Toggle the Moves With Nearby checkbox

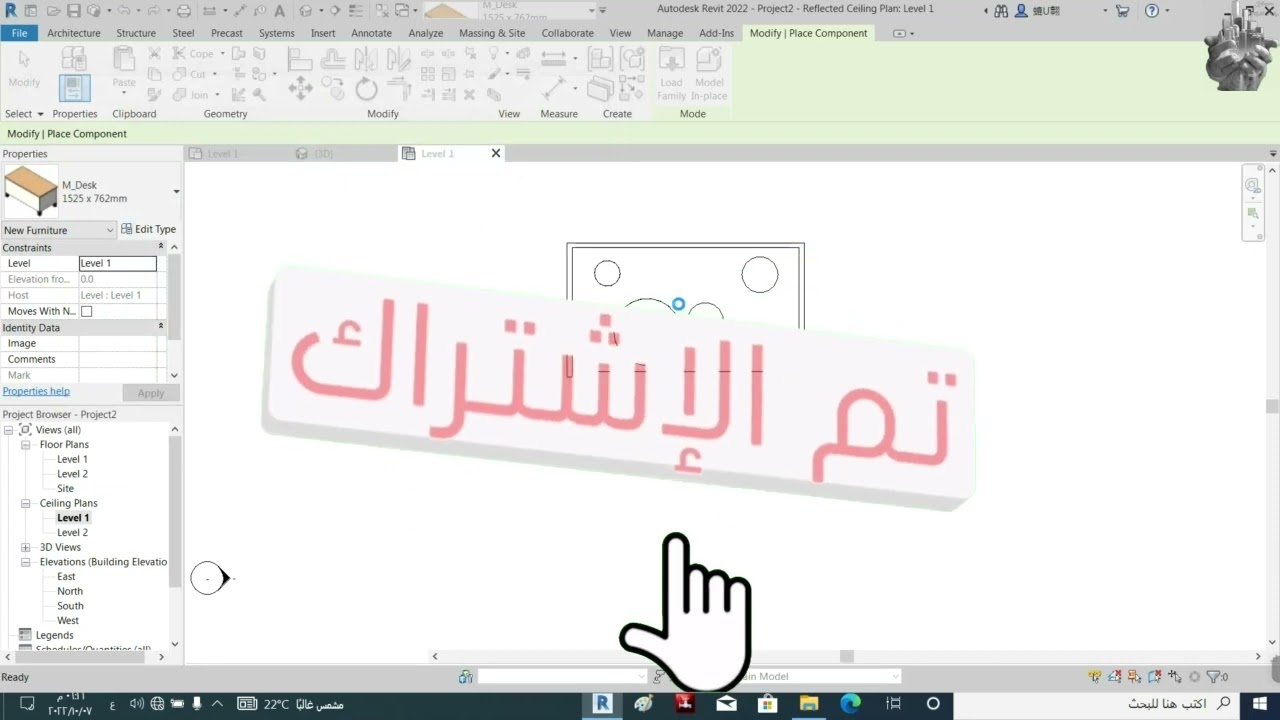tap(86, 311)
